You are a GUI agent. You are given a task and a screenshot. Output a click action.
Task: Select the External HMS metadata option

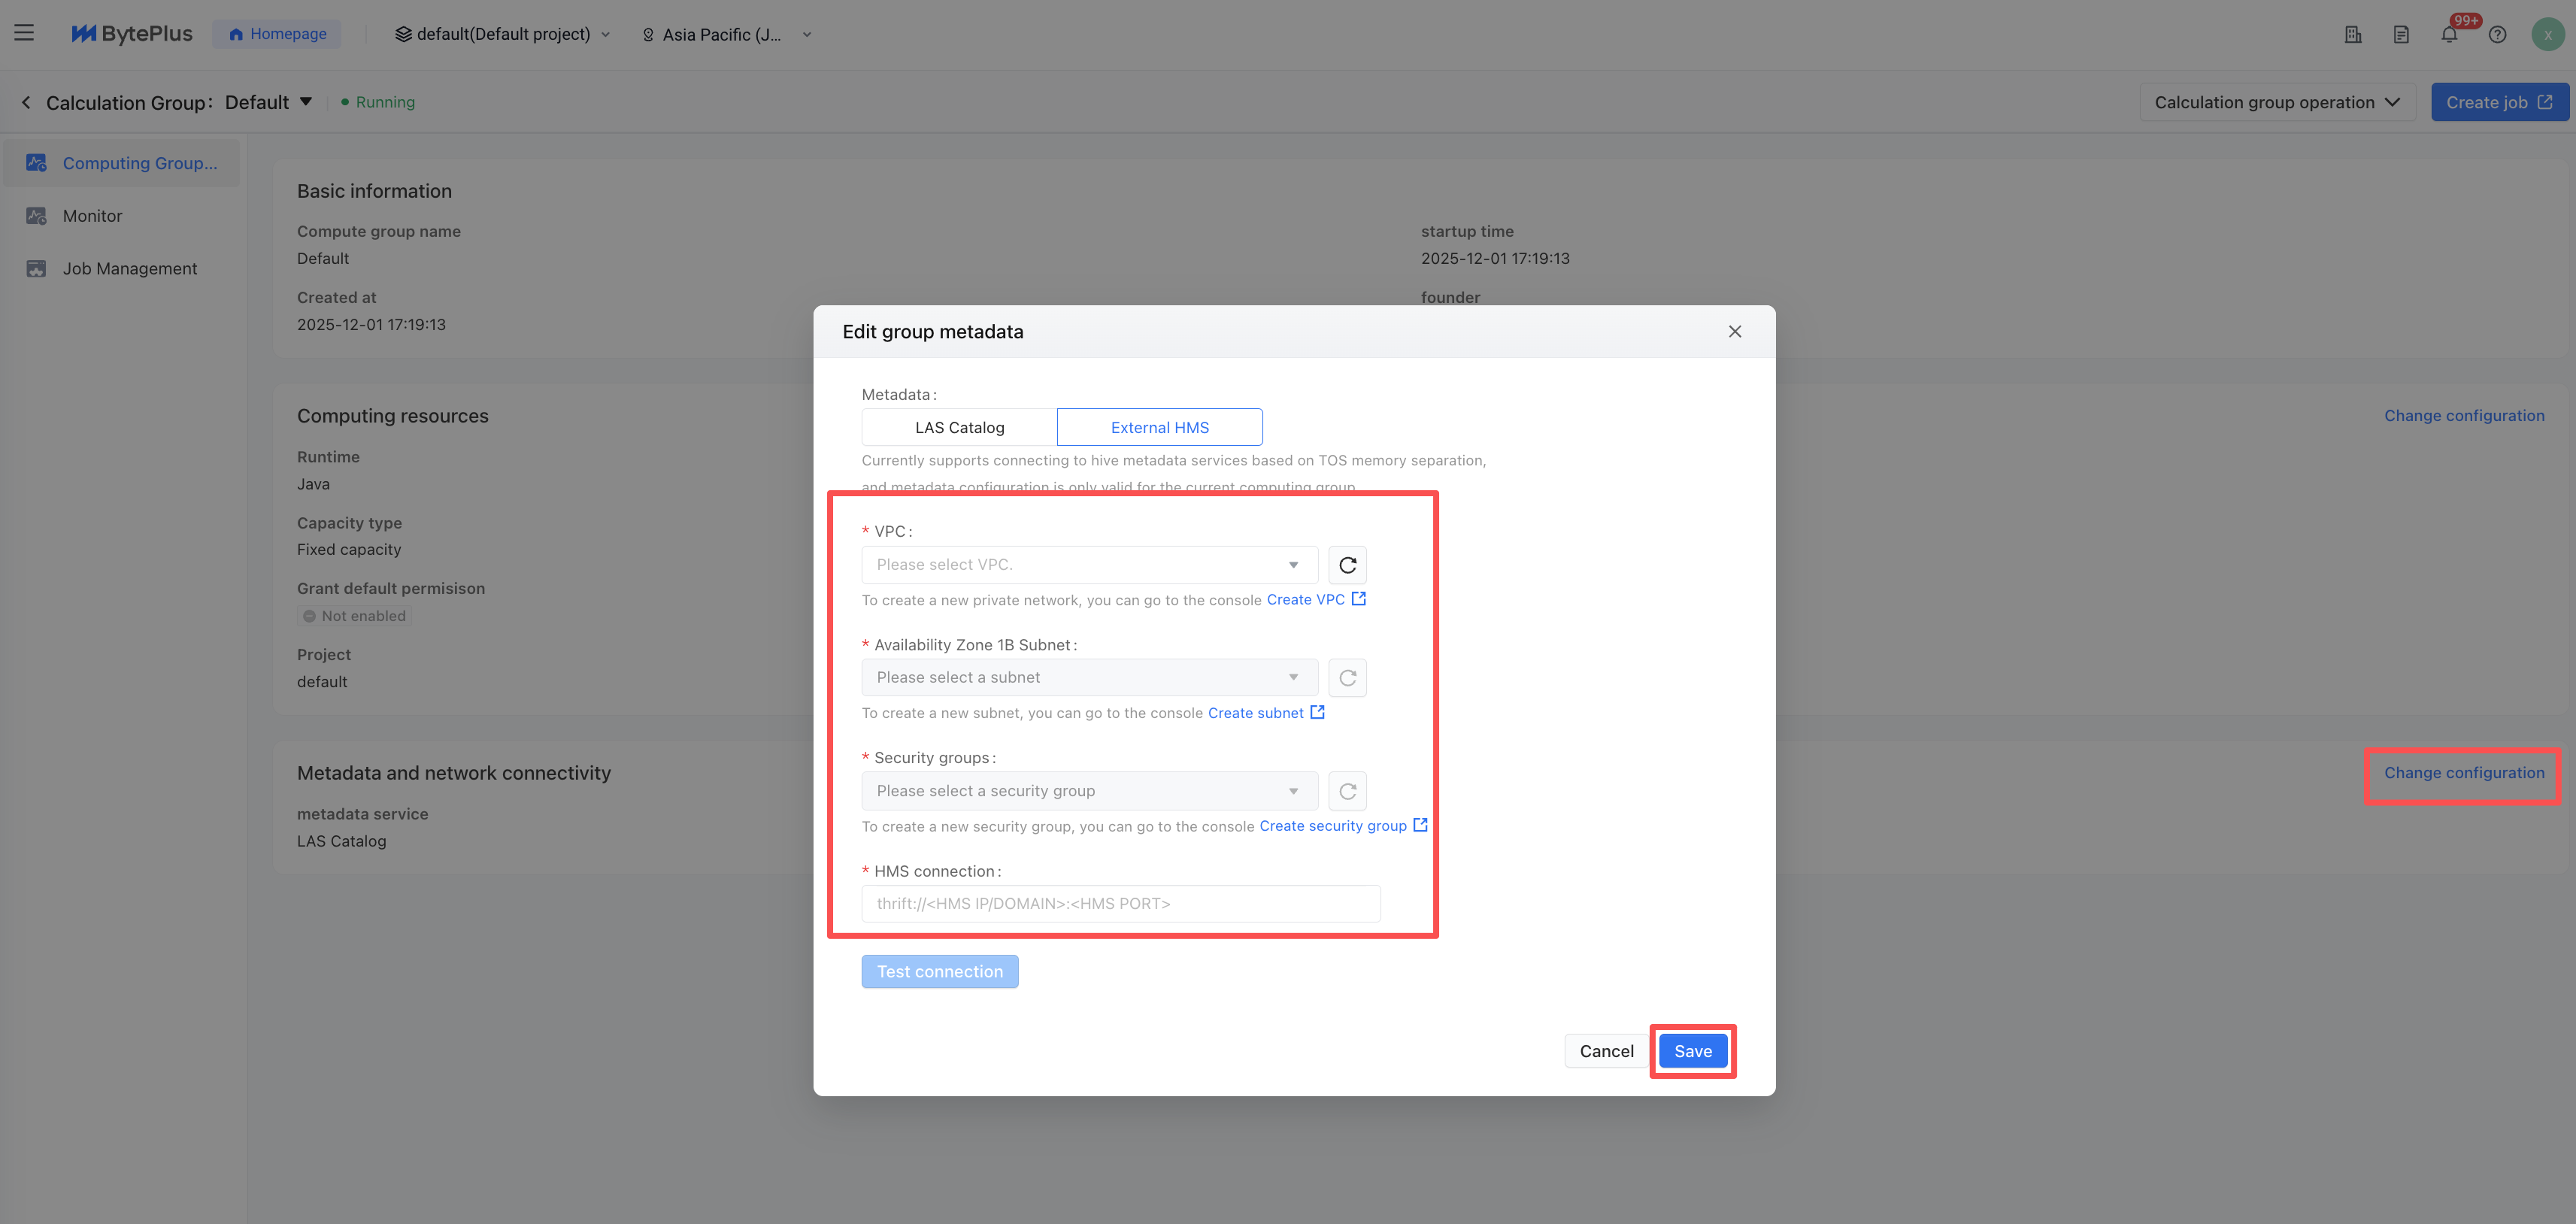1159,427
